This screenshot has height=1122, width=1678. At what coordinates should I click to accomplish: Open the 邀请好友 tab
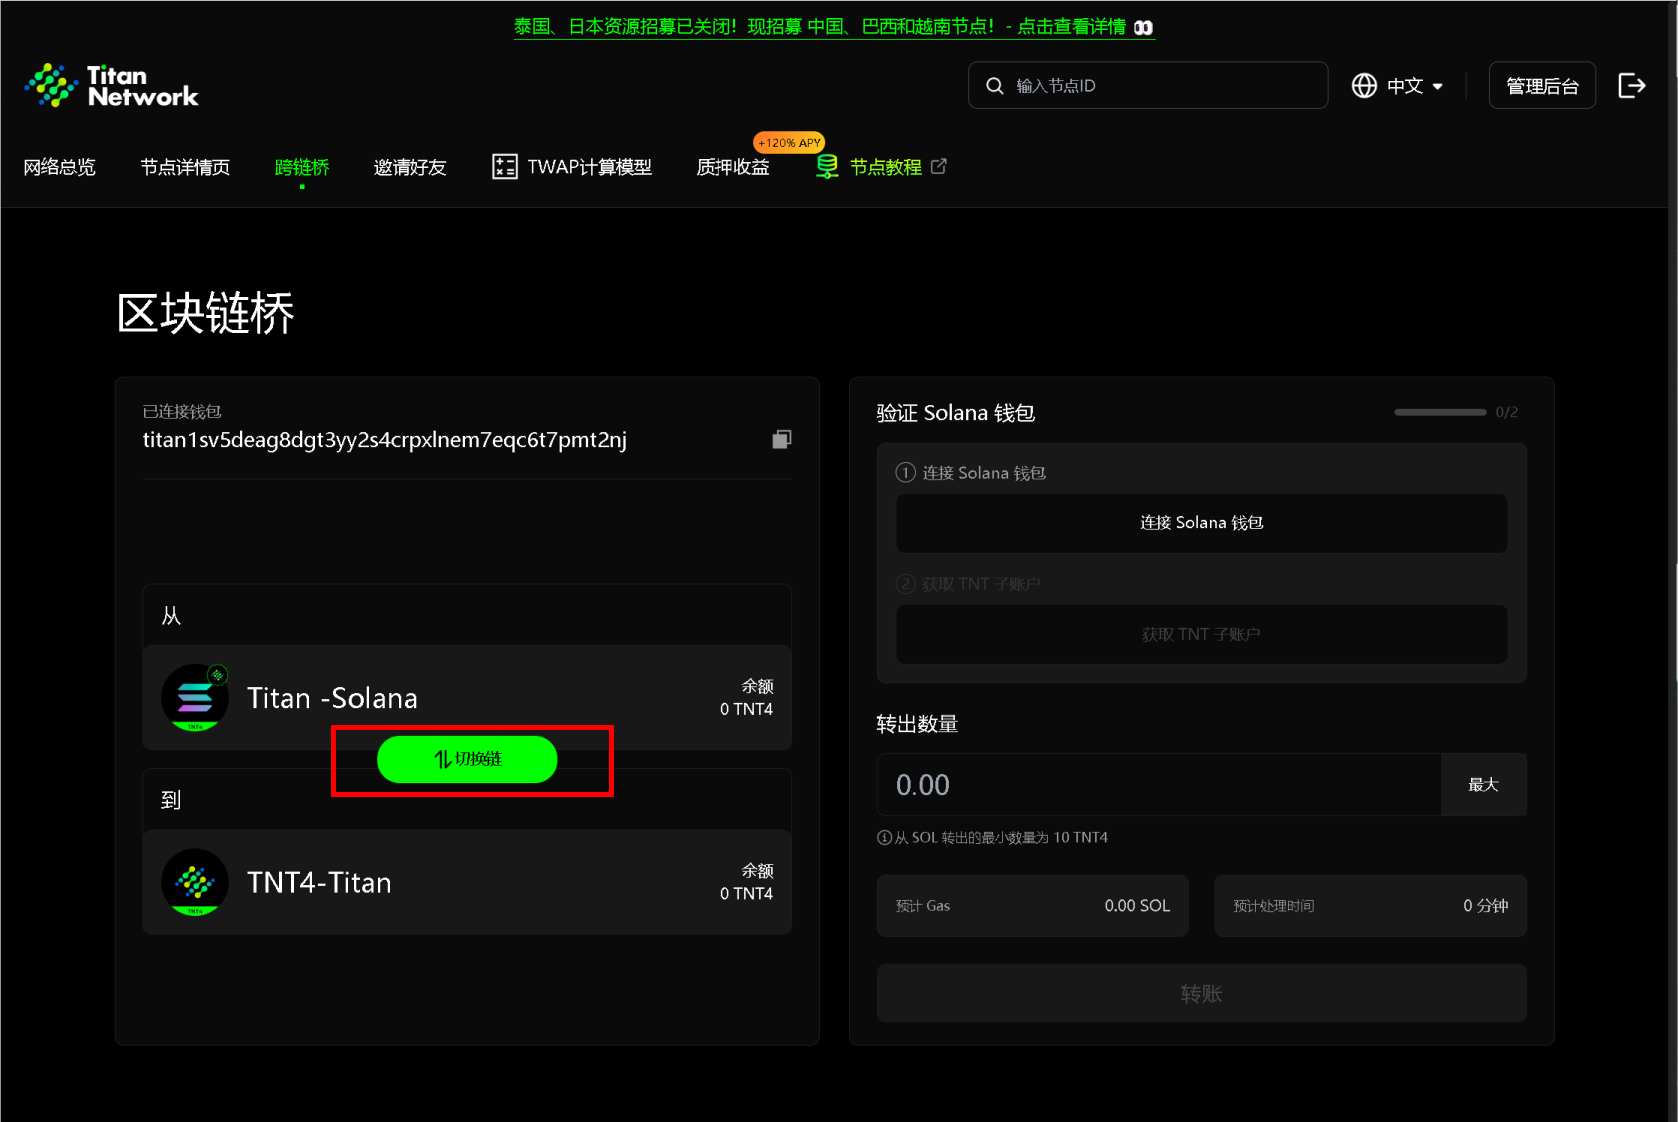pyautogui.click(x=410, y=167)
